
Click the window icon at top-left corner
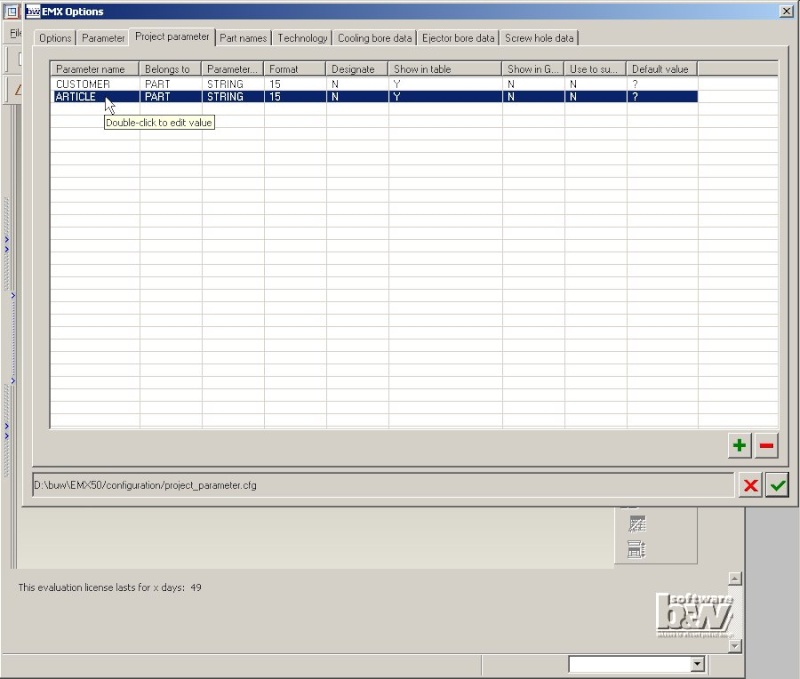[12, 11]
